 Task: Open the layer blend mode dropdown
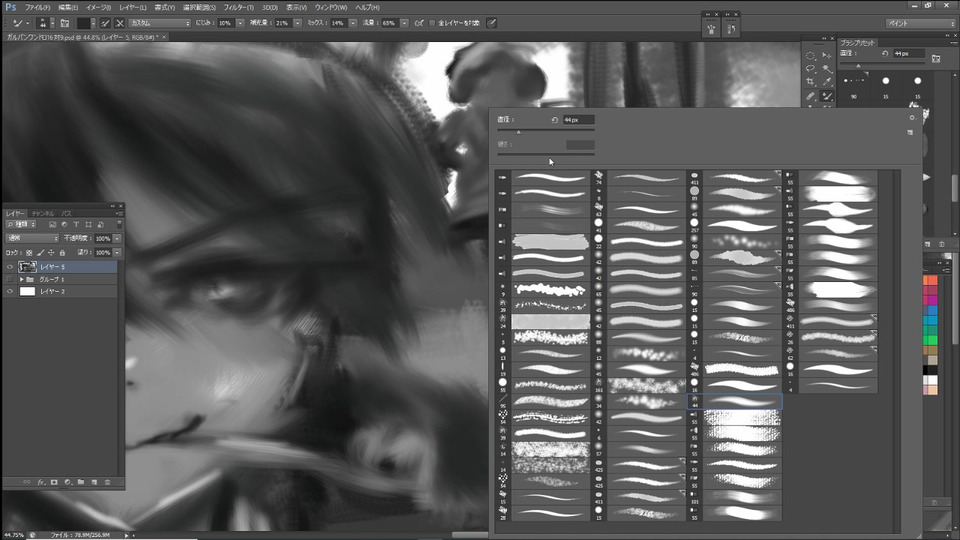[32, 238]
